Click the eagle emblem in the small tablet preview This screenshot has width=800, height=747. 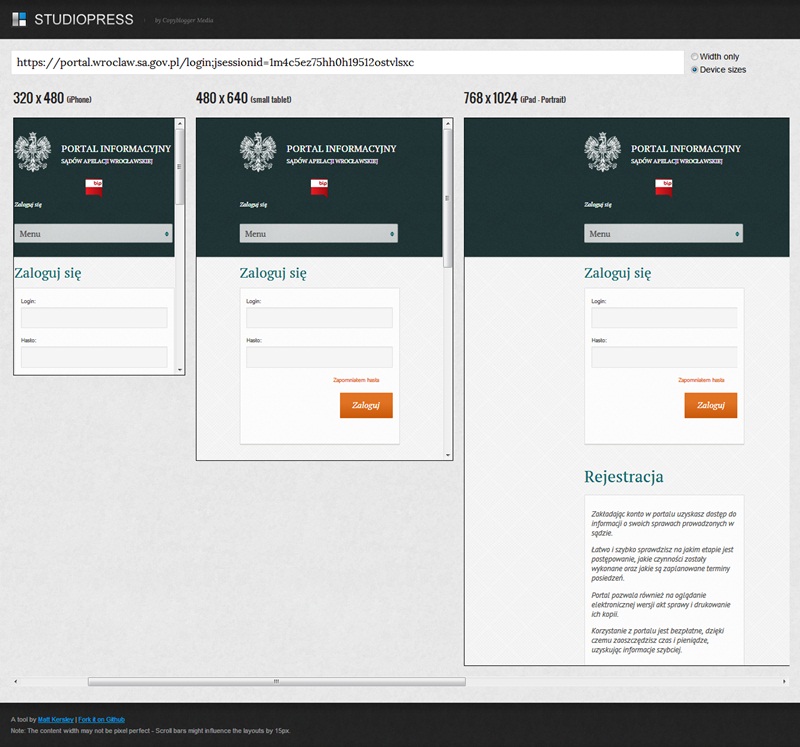coord(258,153)
